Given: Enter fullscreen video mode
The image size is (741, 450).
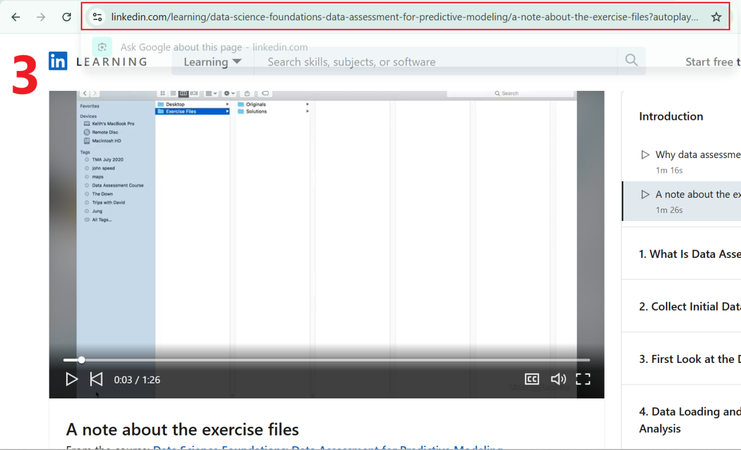Looking at the screenshot, I should (x=583, y=379).
